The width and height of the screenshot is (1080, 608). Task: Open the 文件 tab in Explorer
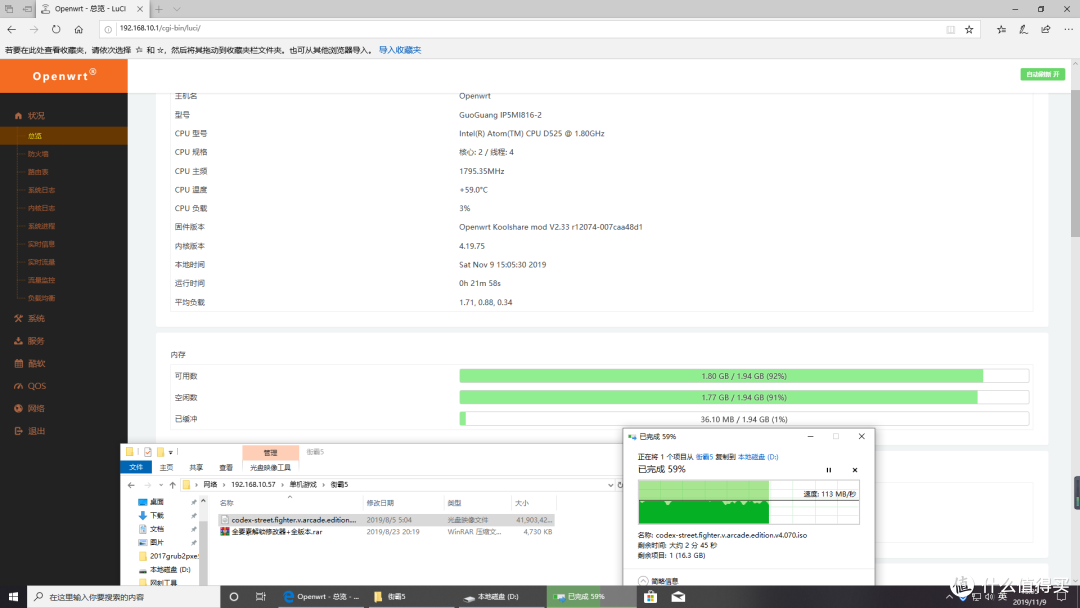click(x=136, y=468)
